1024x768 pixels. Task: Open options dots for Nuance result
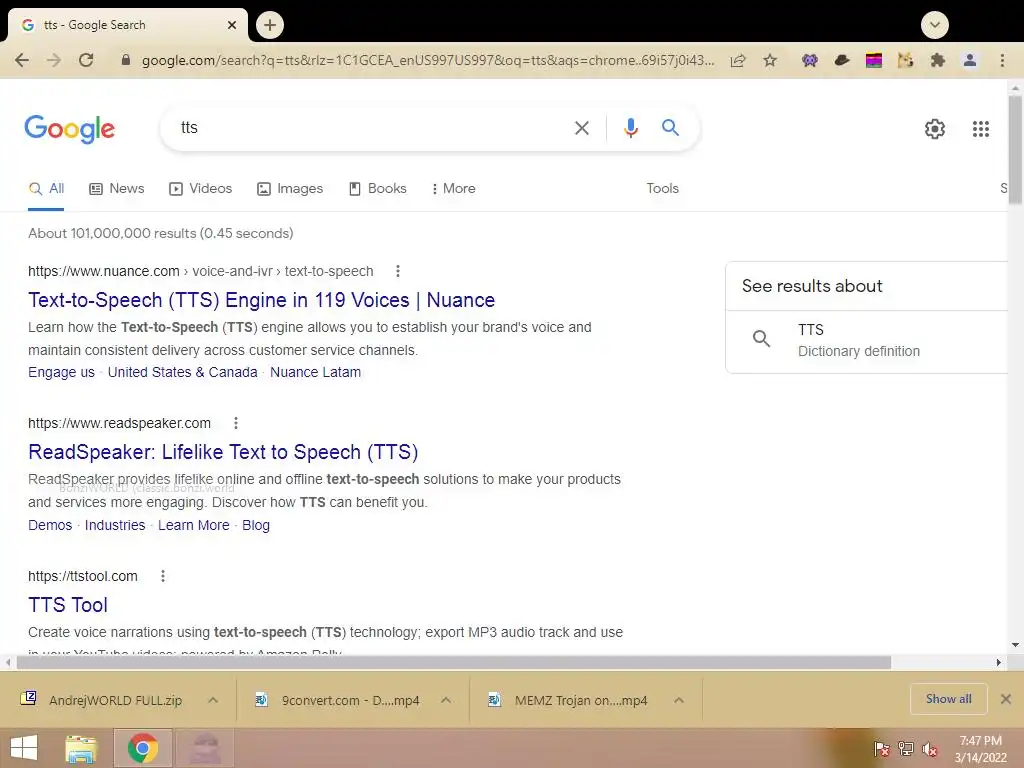(x=398, y=271)
